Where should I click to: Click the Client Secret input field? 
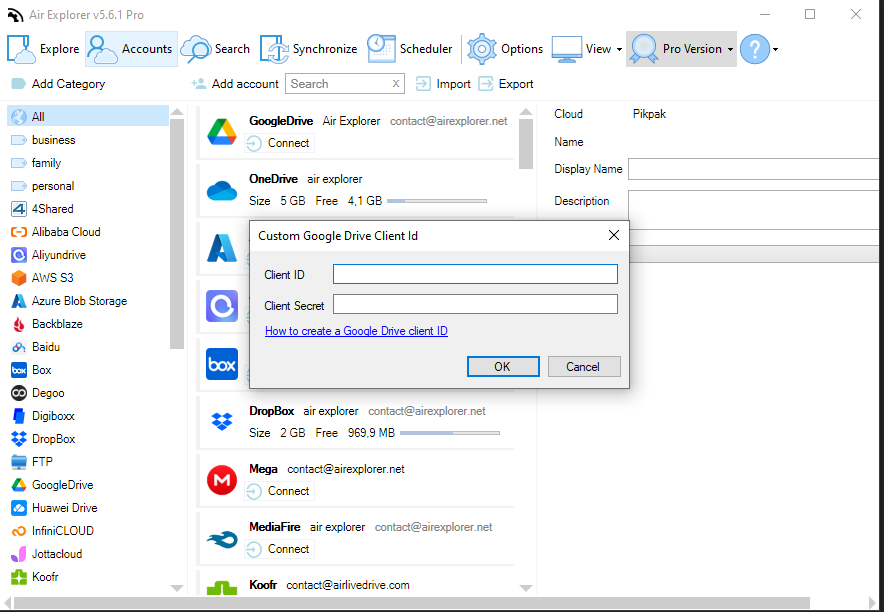pos(475,304)
